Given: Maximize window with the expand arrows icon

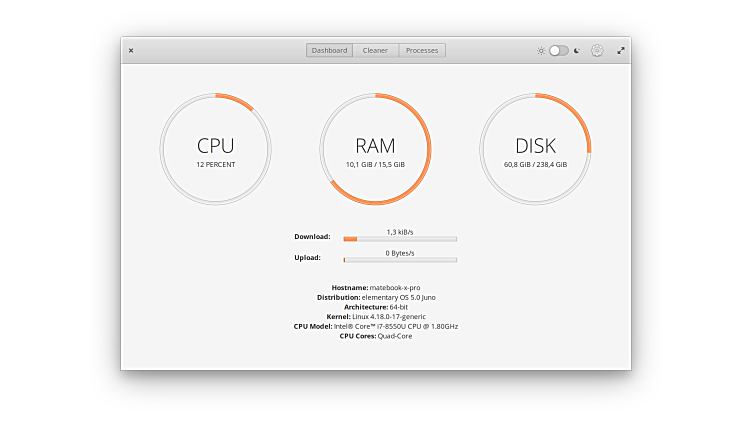Looking at the screenshot, I should point(621,51).
